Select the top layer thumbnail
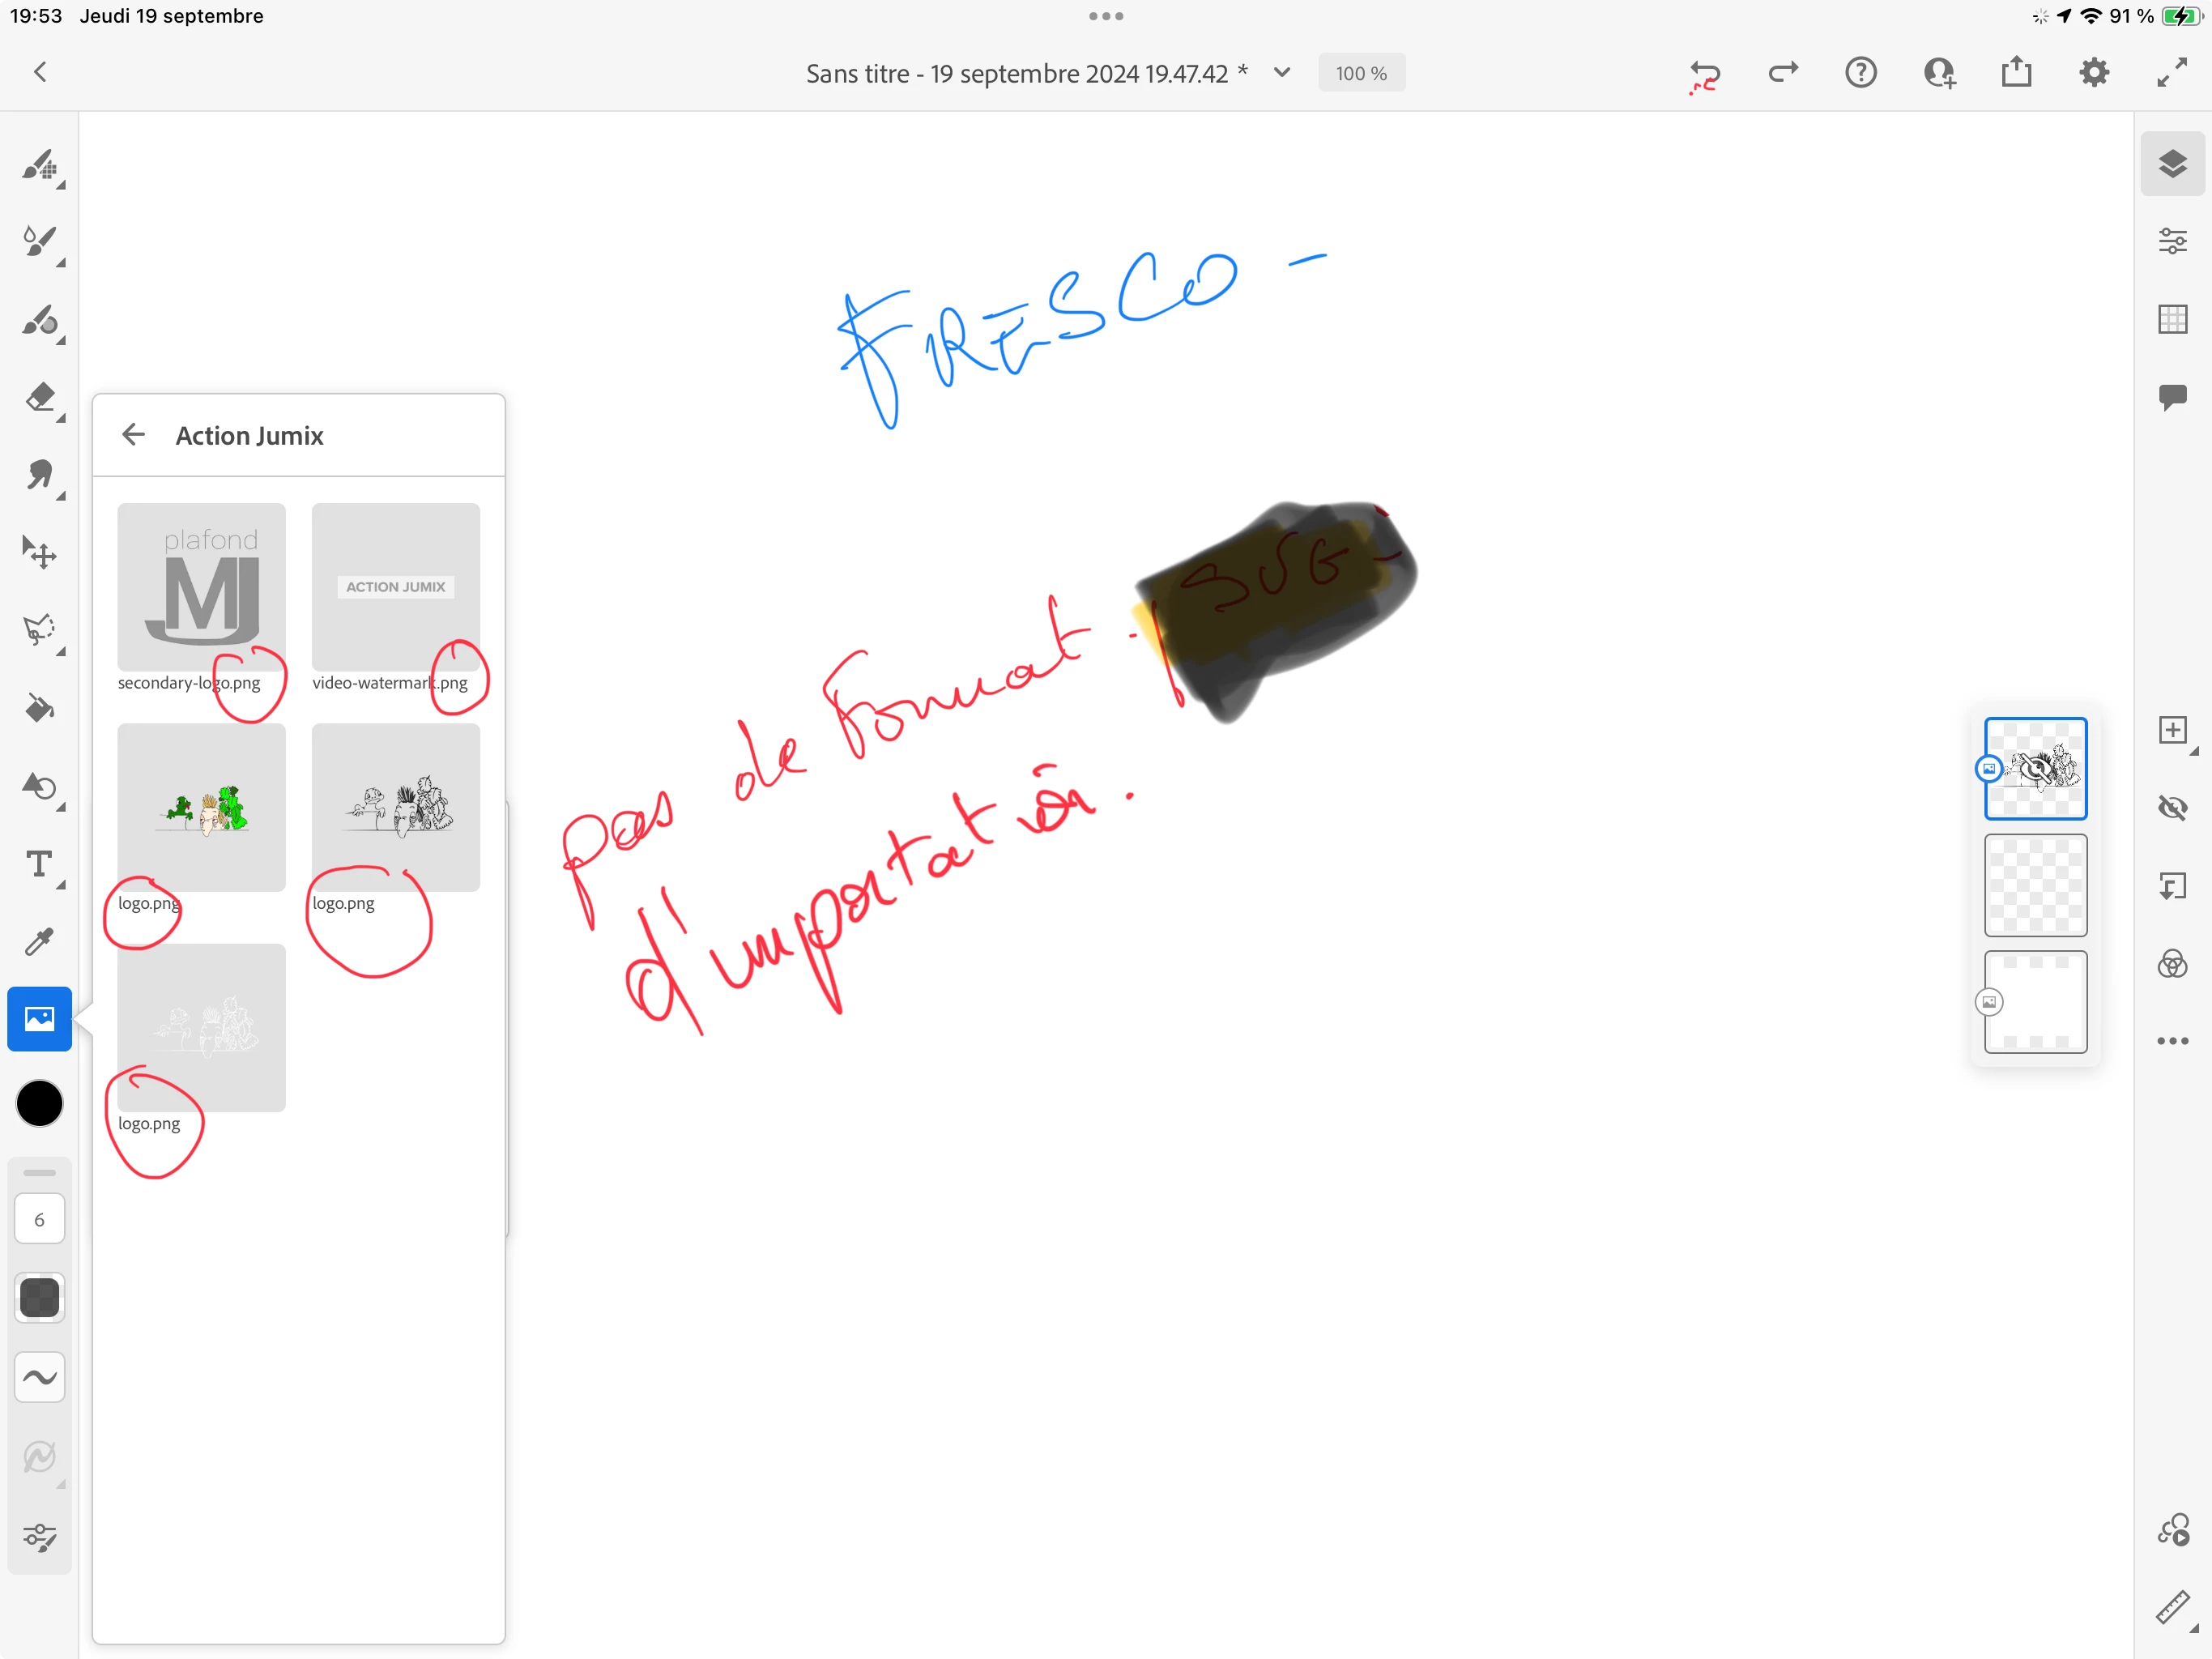The height and width of the screenshot is (1659, 2212). click(x=2035, y=768)
